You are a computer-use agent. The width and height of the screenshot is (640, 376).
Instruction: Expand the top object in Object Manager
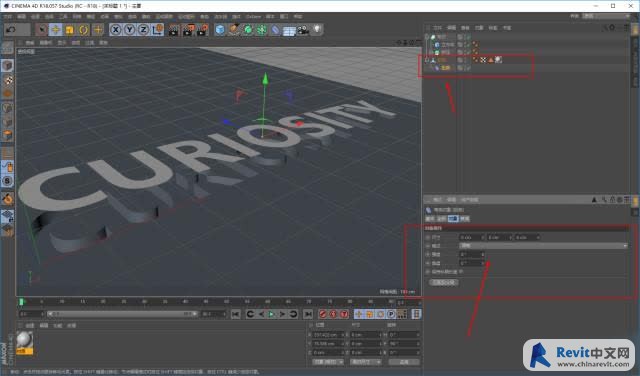pyautogui.click(x=427, y=37)
